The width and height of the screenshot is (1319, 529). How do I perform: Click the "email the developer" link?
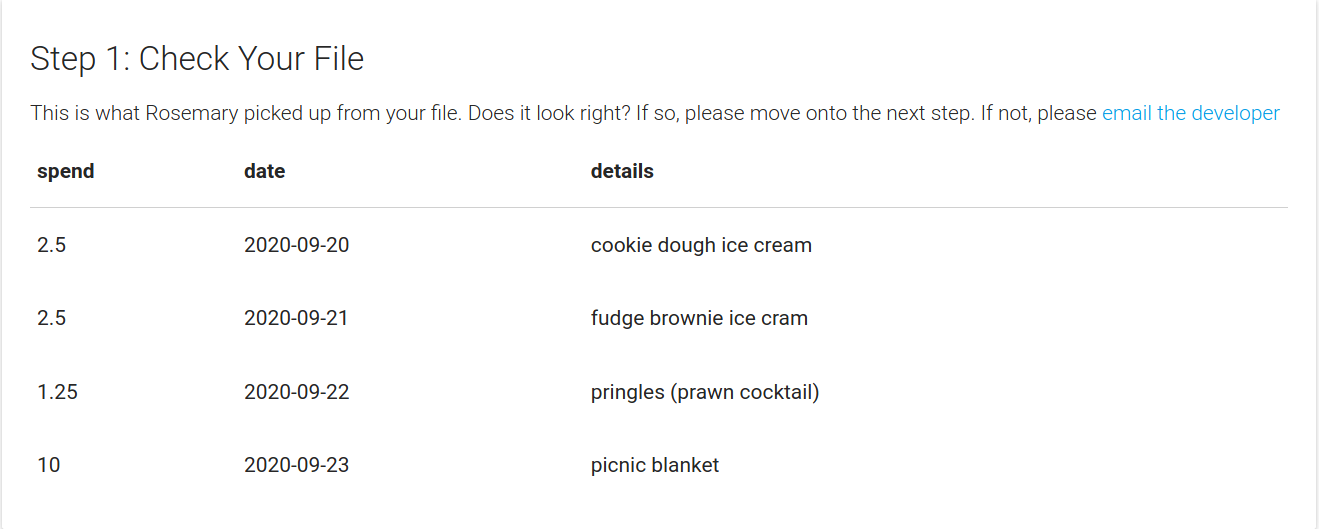click(1190, 113)
